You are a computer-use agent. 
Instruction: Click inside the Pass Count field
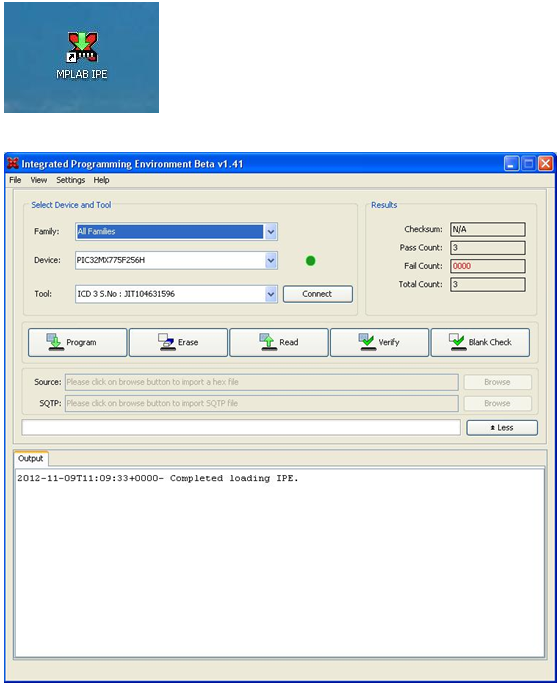488,248
